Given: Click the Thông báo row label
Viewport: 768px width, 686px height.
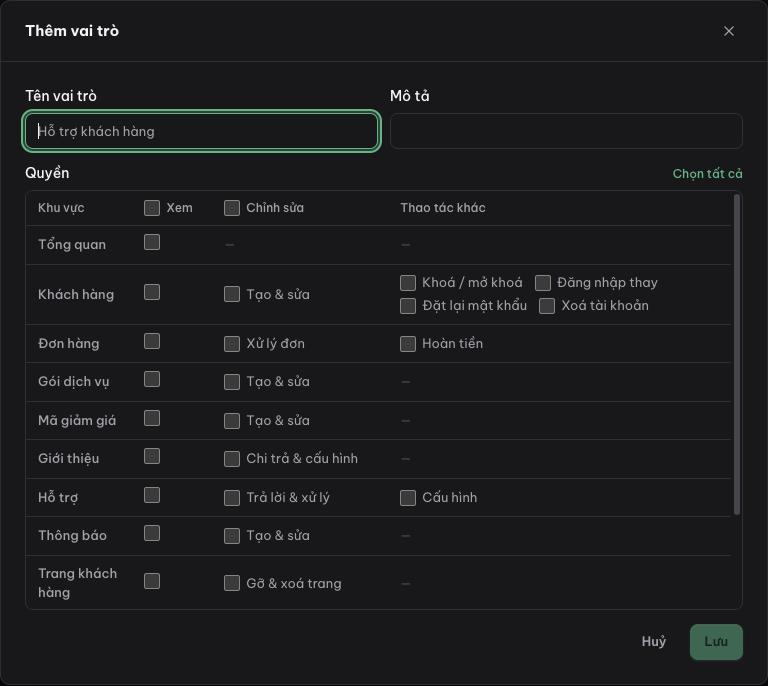Looking at the screenshot, I should point(72,536).
